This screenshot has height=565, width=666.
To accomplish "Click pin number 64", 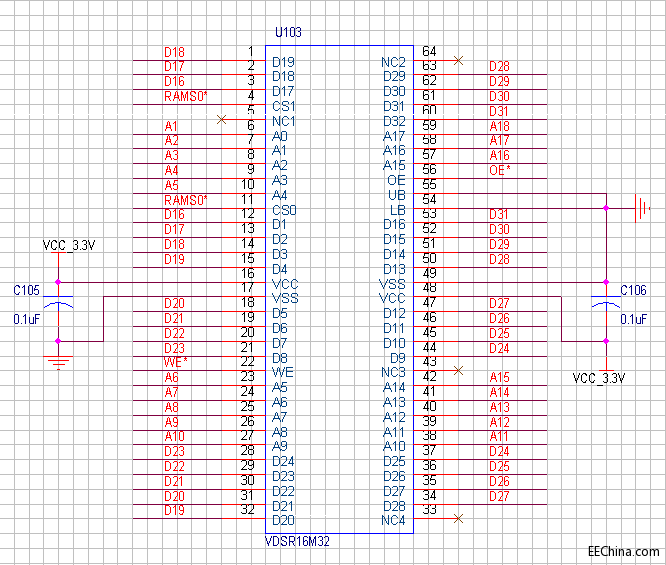I will (429, 51).
